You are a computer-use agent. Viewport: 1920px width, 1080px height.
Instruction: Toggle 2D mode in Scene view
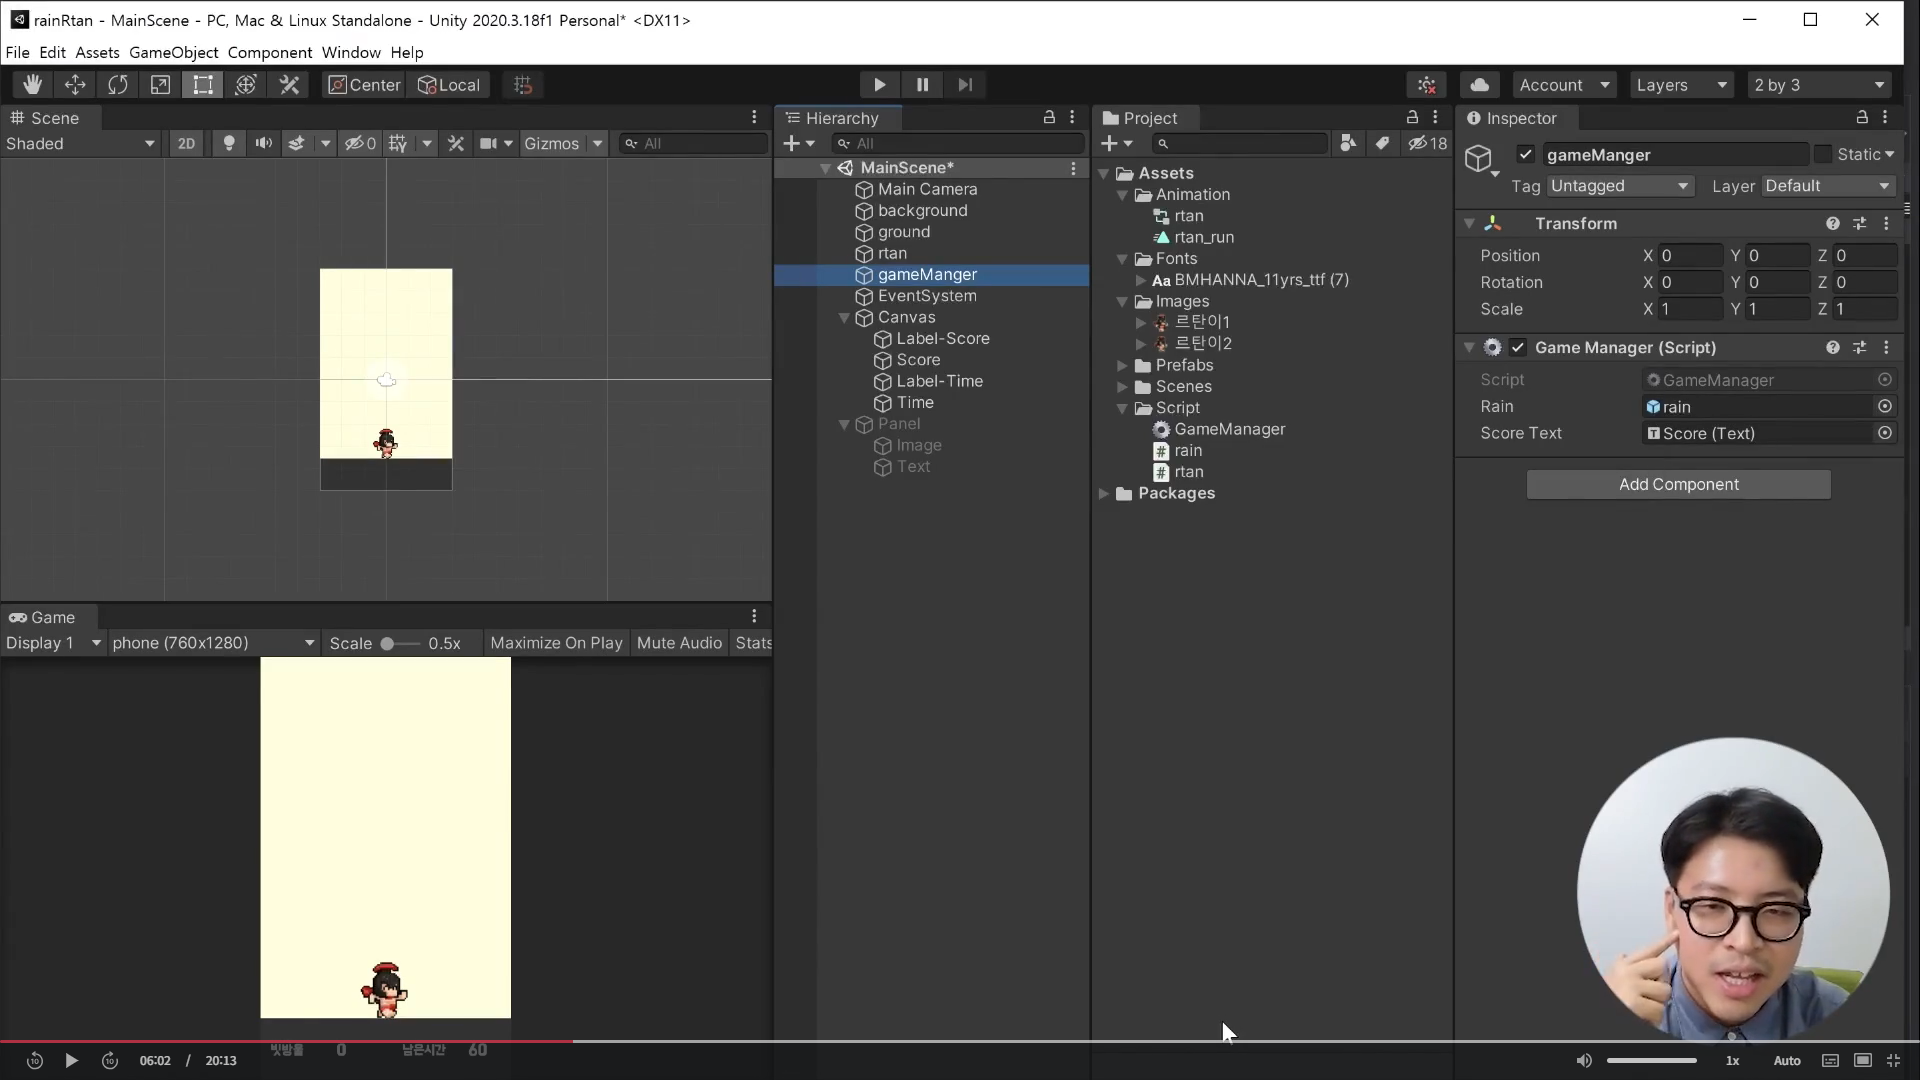pos(186,143)
